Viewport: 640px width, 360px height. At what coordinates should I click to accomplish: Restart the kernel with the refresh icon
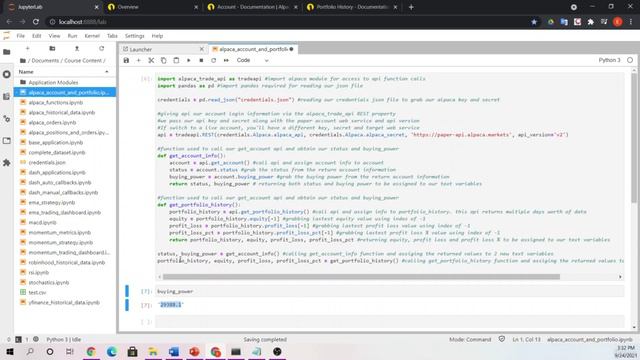[x=213, y=60]
